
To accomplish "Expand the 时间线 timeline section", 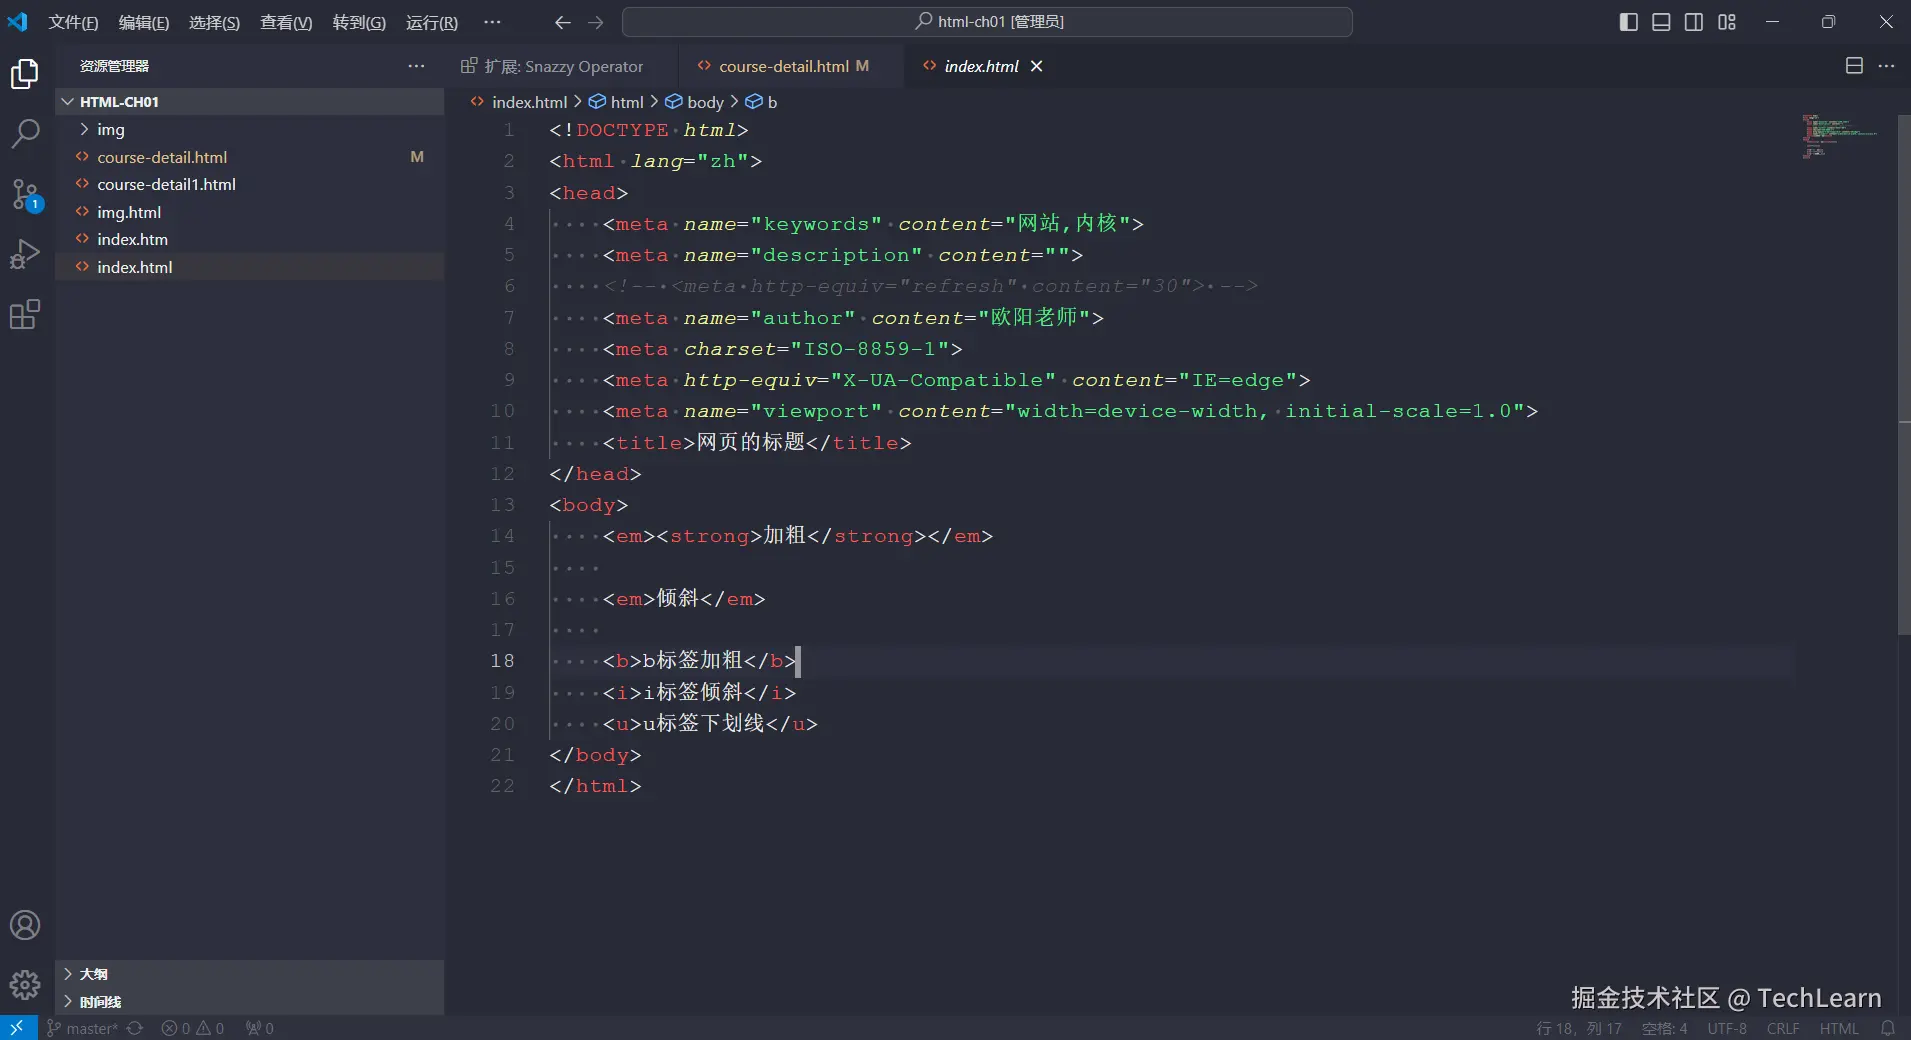I will (250, 1002).
